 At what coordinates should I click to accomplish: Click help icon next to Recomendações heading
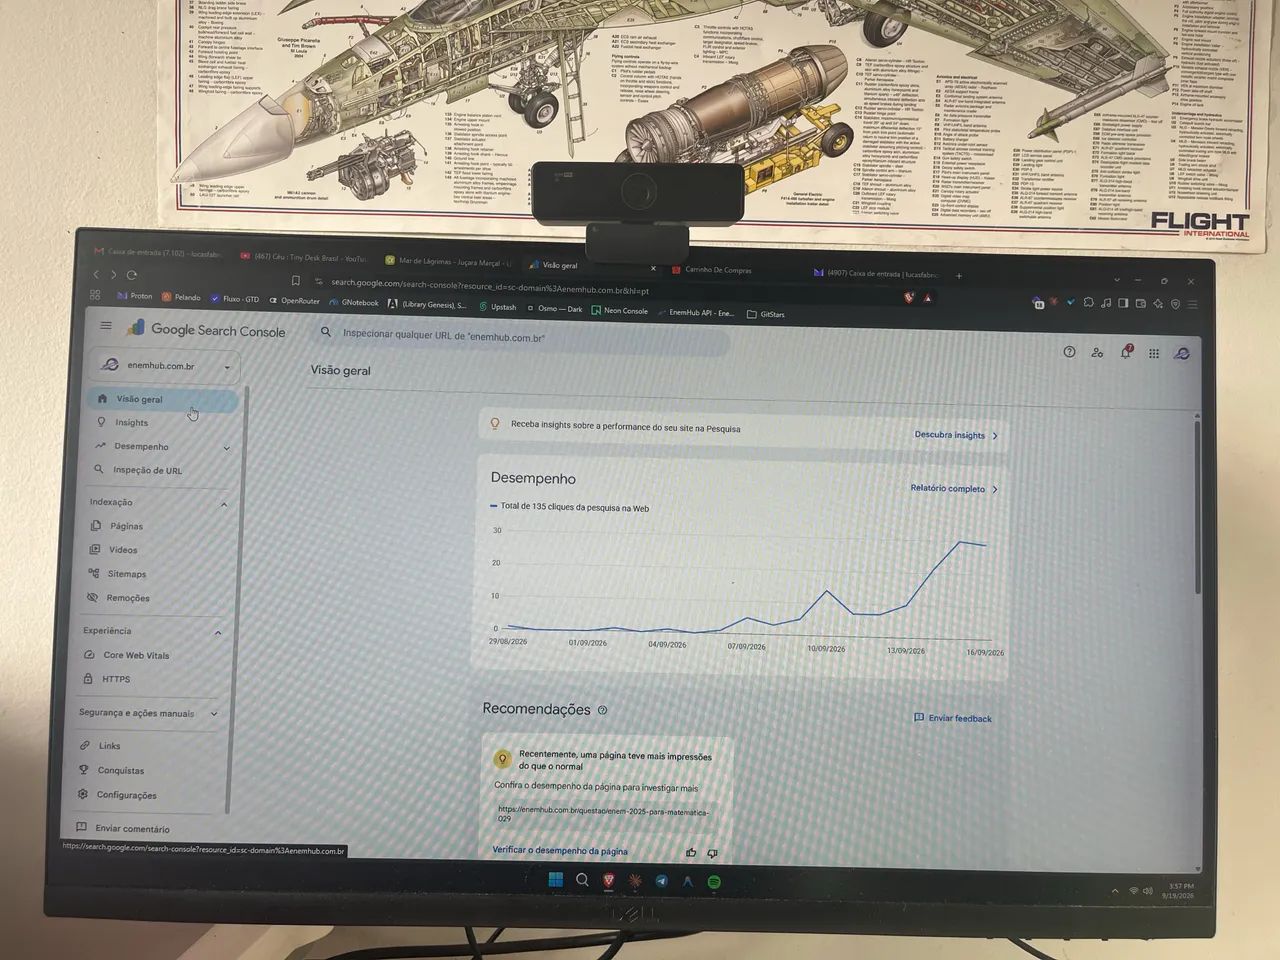coord(602,710)
